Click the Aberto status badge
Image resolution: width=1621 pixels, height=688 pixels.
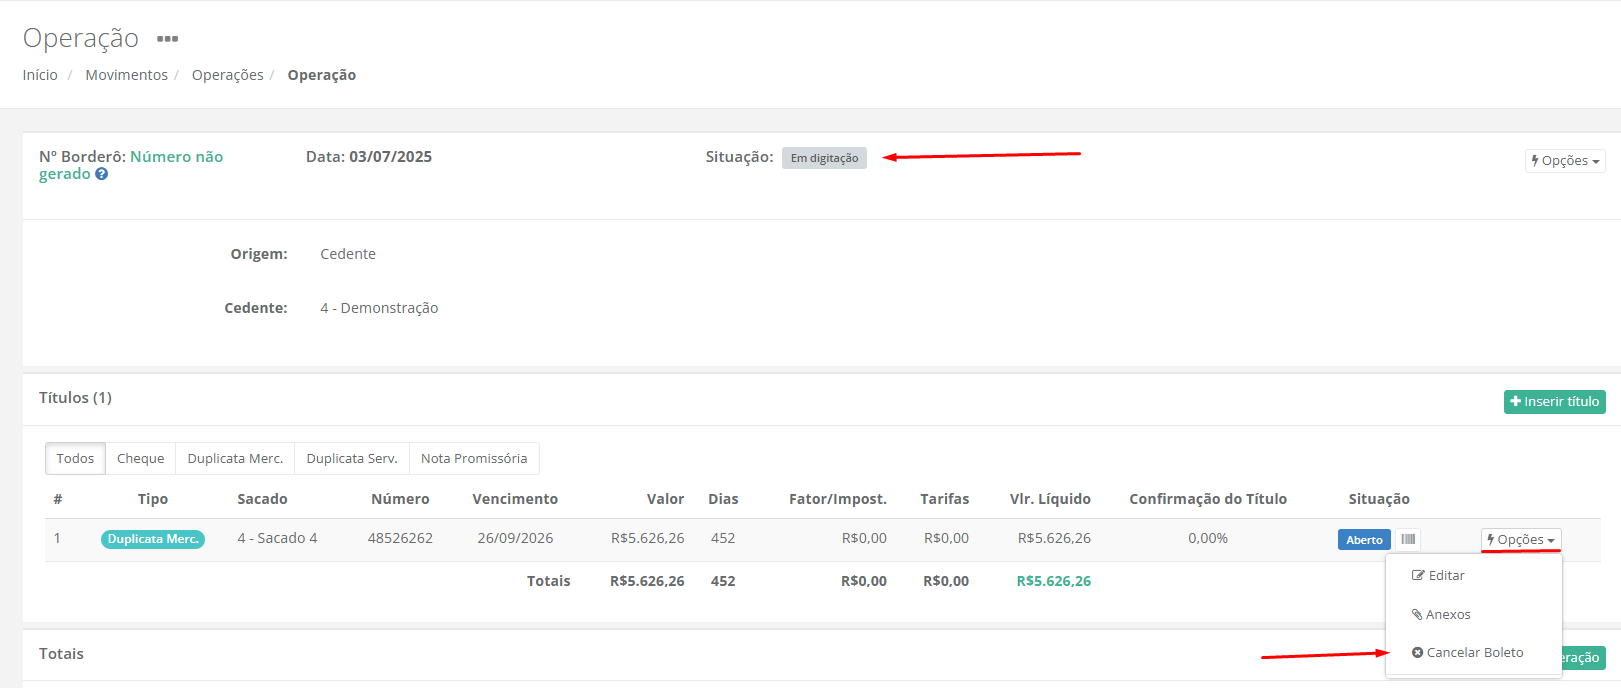point(1363,539)
